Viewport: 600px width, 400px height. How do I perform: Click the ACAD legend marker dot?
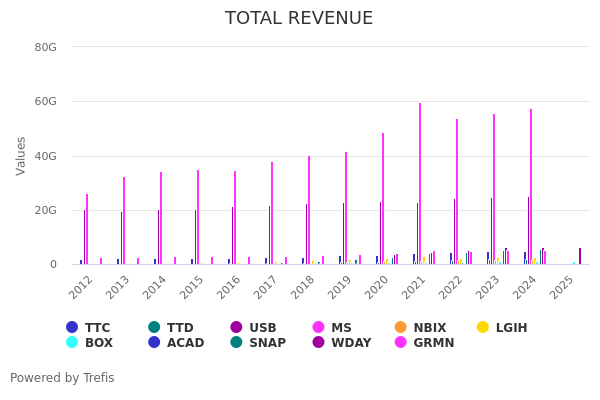pos(154,342)
